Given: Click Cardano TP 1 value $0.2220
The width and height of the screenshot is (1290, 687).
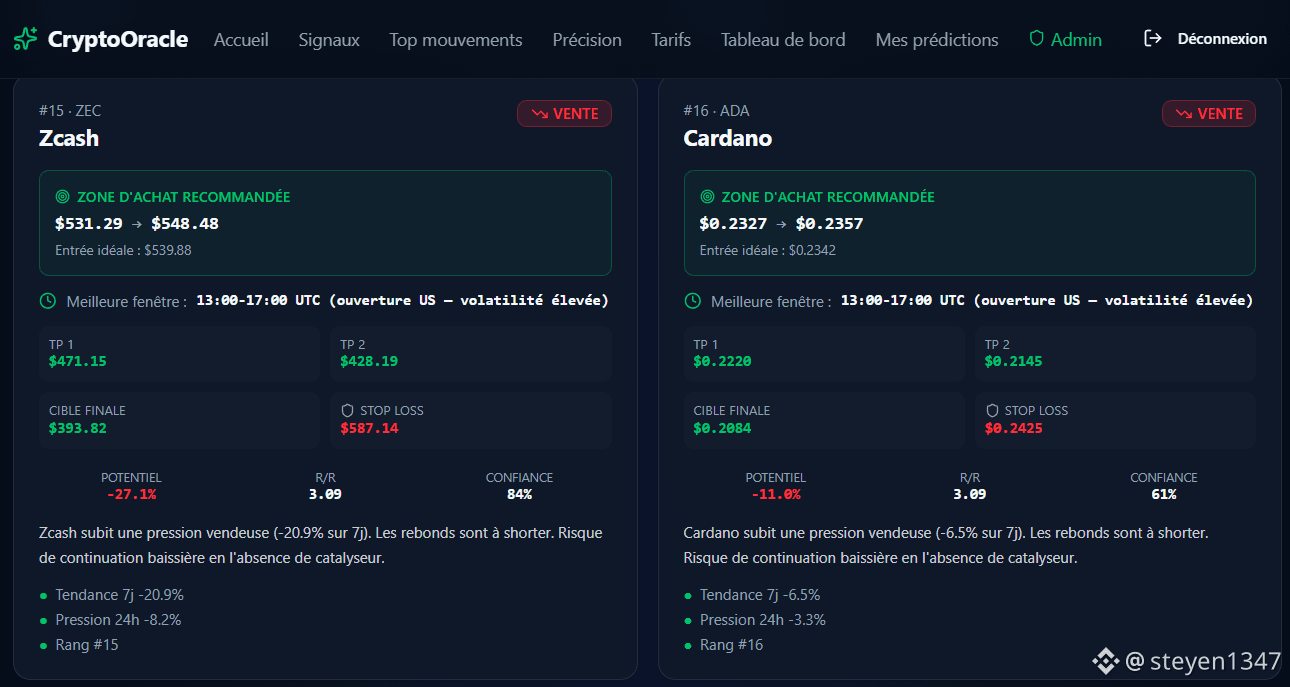Looking at the screenshot, I should click(x=722, y=361).
